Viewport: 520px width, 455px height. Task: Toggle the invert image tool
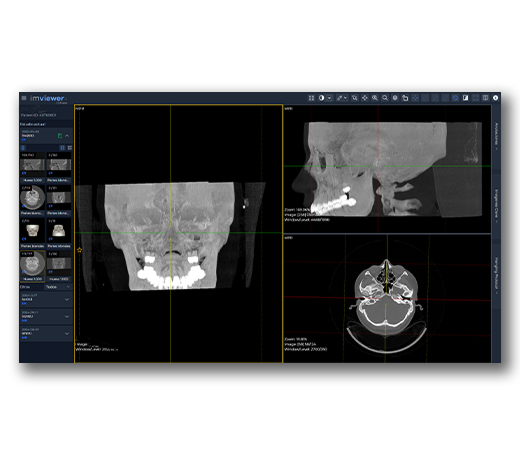click(465, 98)
